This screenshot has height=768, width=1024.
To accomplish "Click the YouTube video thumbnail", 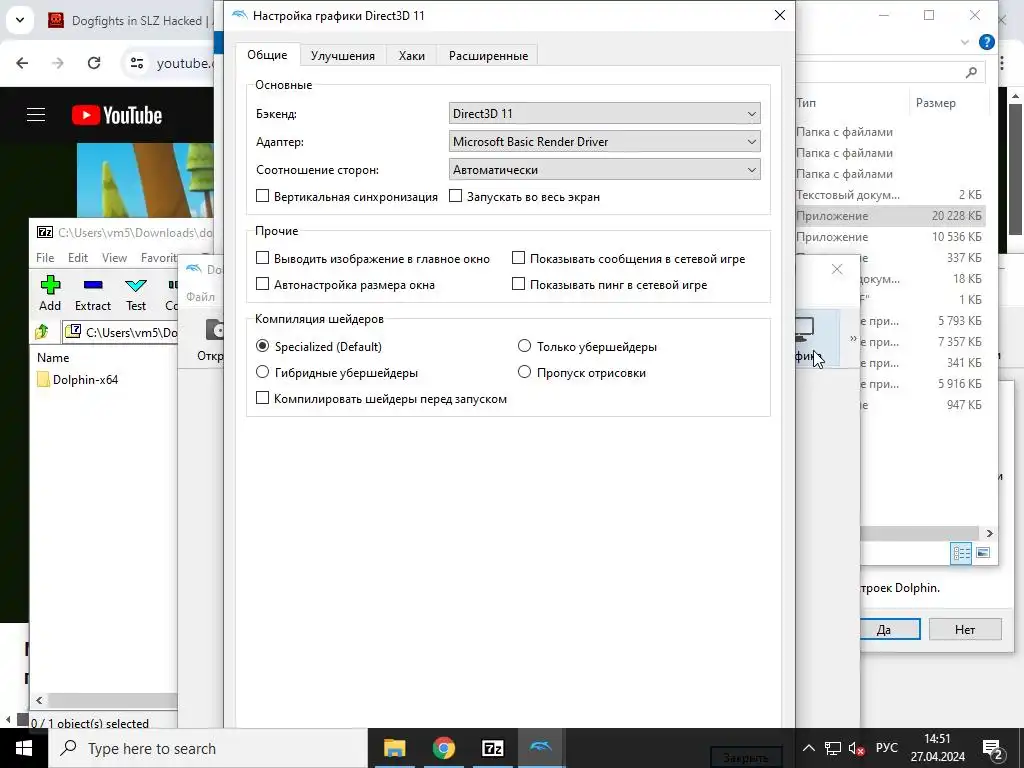I will [x=145, y=180].
